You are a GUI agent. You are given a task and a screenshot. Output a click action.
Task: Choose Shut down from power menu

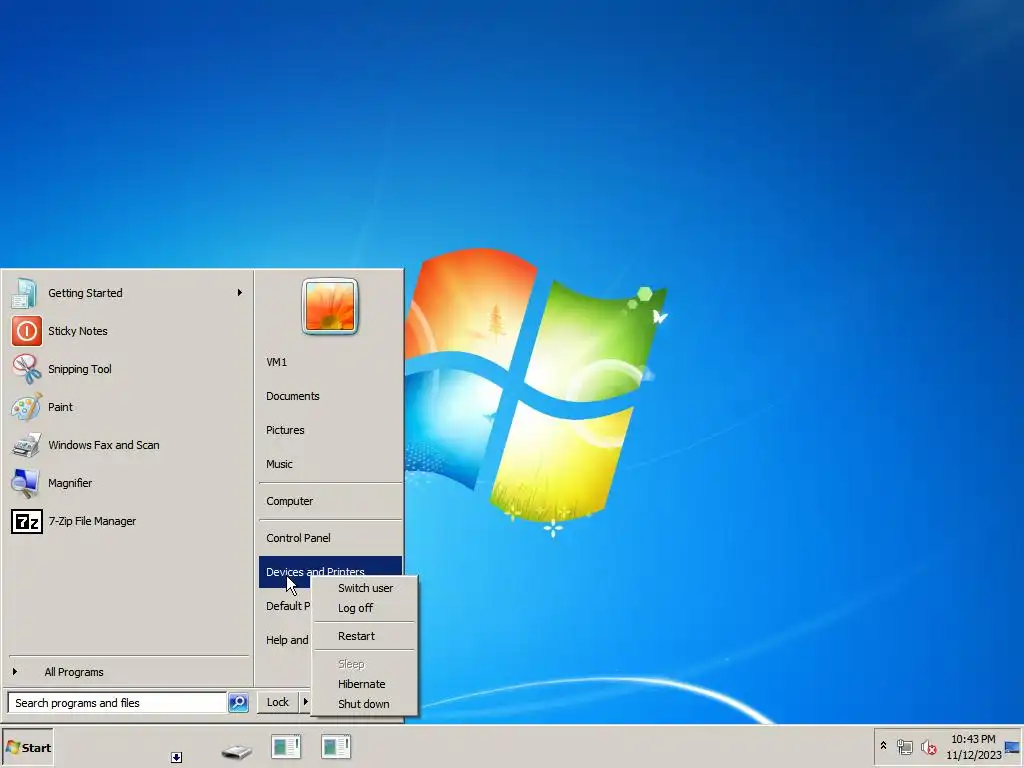tap(364, 704)
